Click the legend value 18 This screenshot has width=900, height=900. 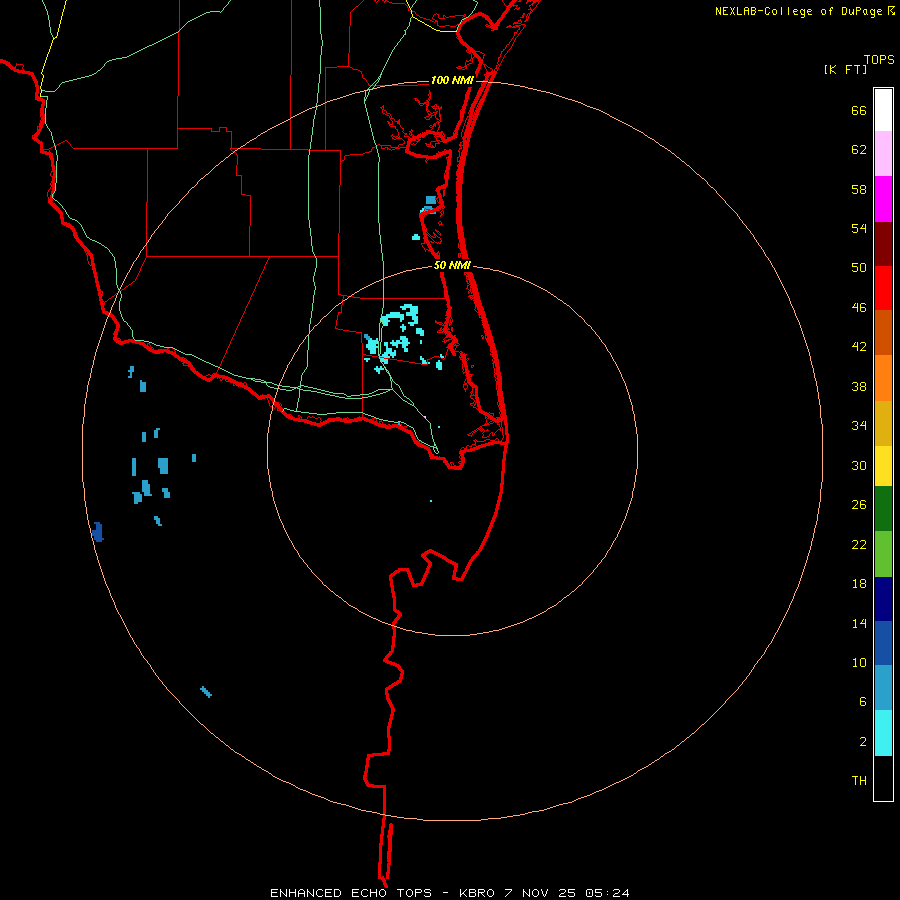[x=859, y=584]
